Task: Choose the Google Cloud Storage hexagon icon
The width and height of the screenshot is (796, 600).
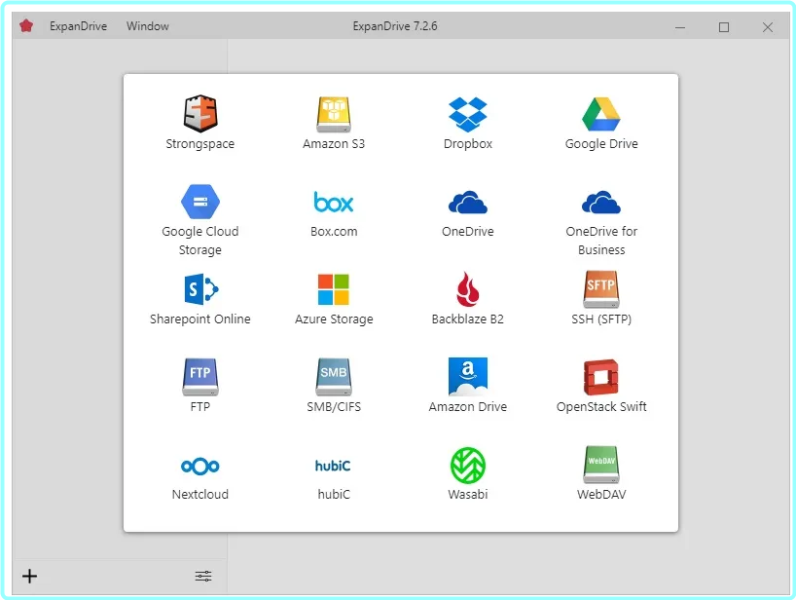Action: 200,202
